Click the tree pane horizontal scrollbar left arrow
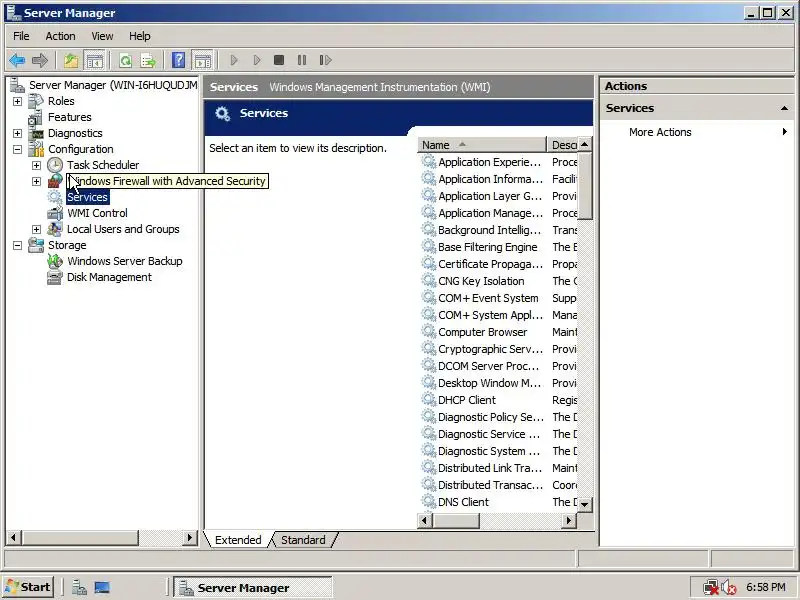 (x=13, y=537)
